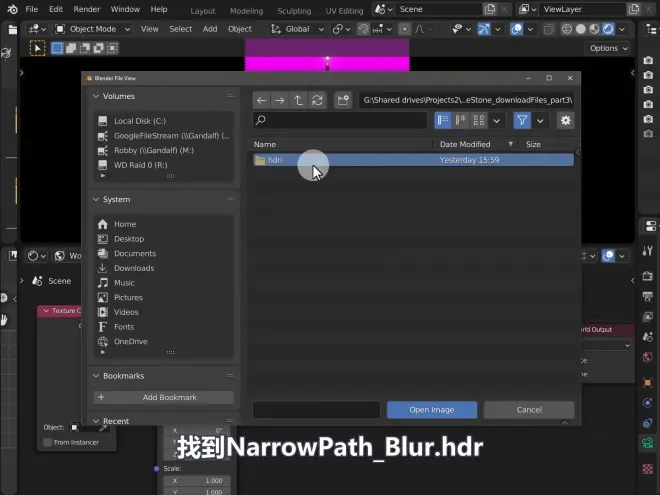Open WD Raid 0 (R:) volume
This screenshot has height=495, width=660.
(164, 165)
